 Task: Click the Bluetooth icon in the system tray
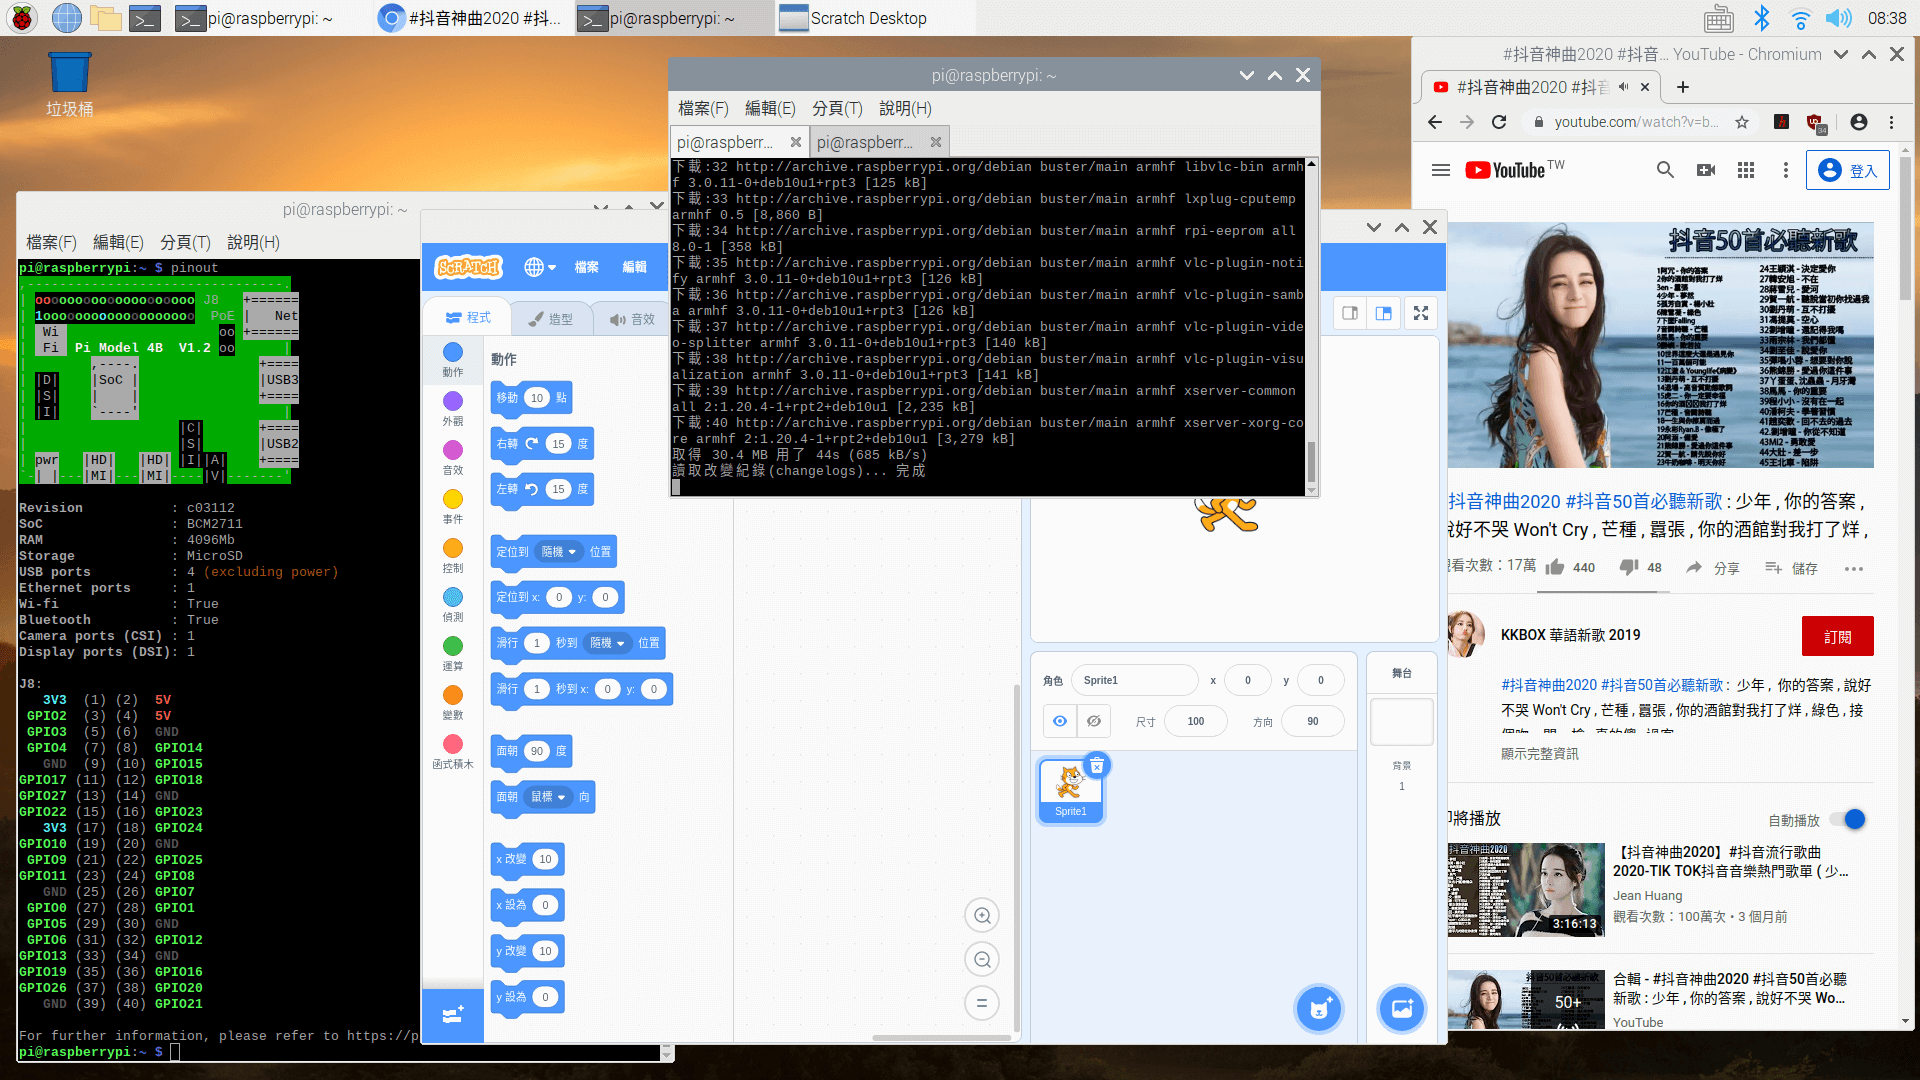tap(1763, 17)
